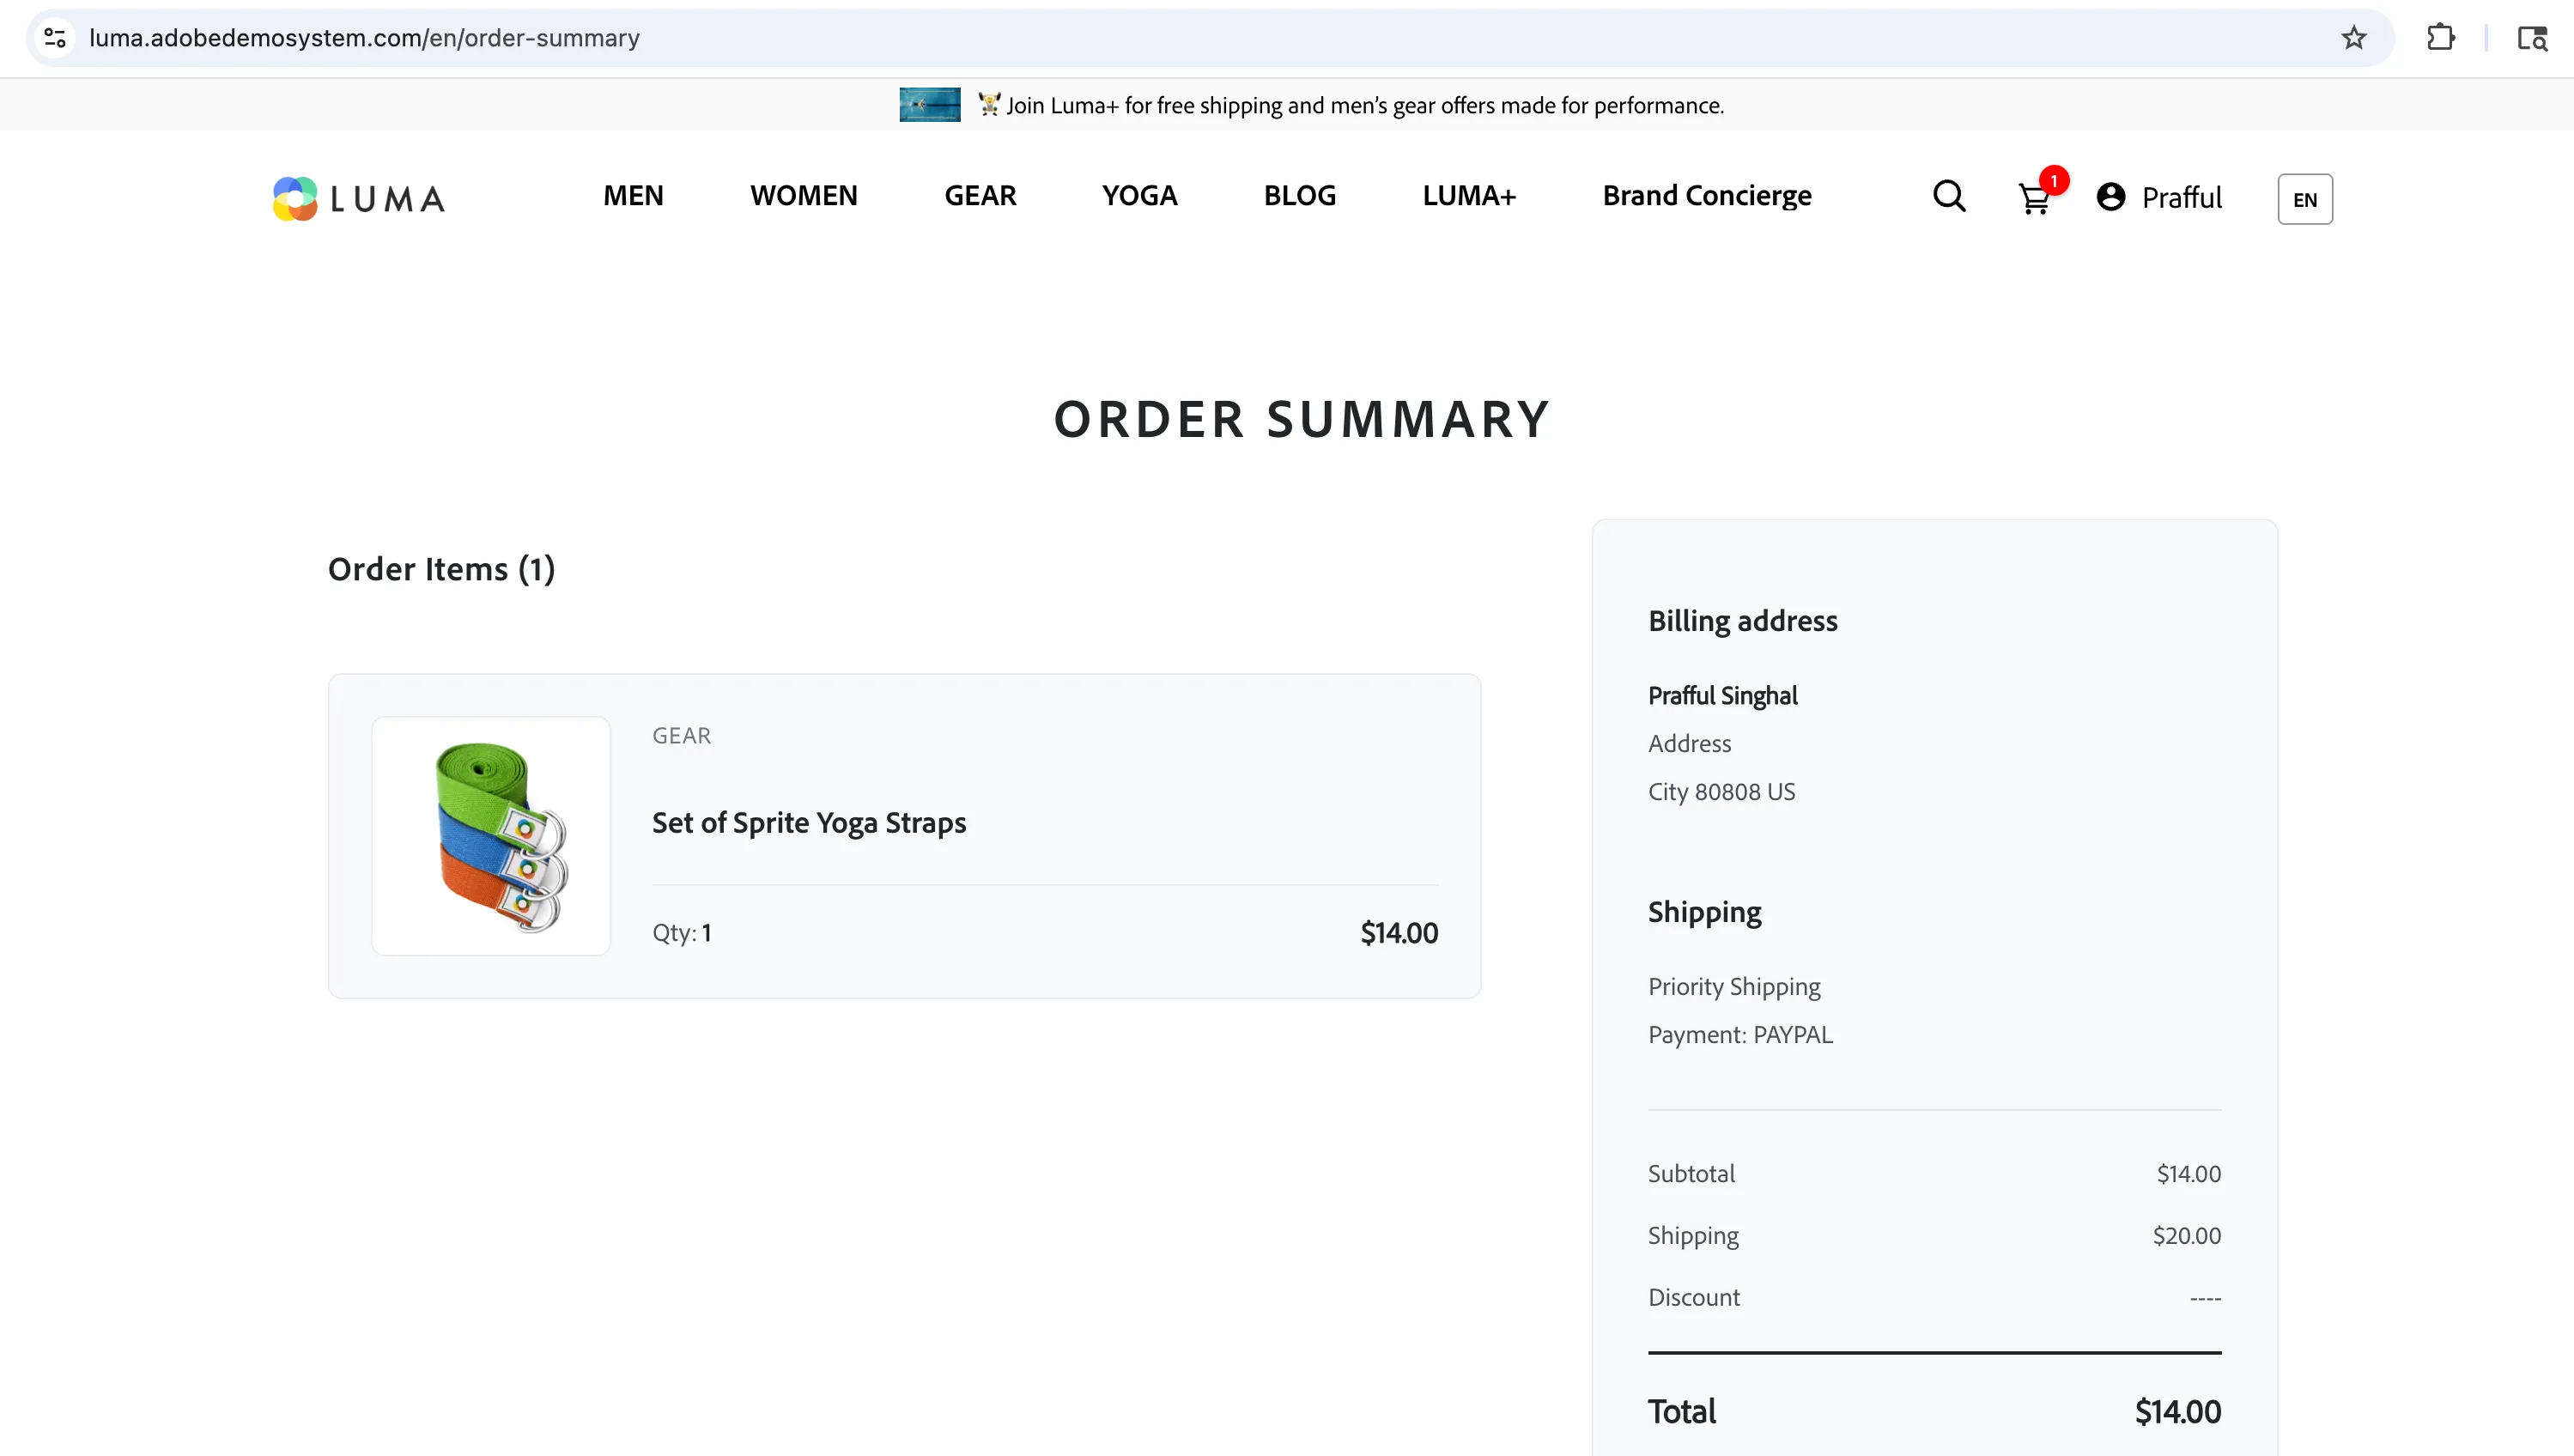This screenshot has height=1456, width=2574.
Task: Click the Qty: 1 text
Action: point(681,933)
